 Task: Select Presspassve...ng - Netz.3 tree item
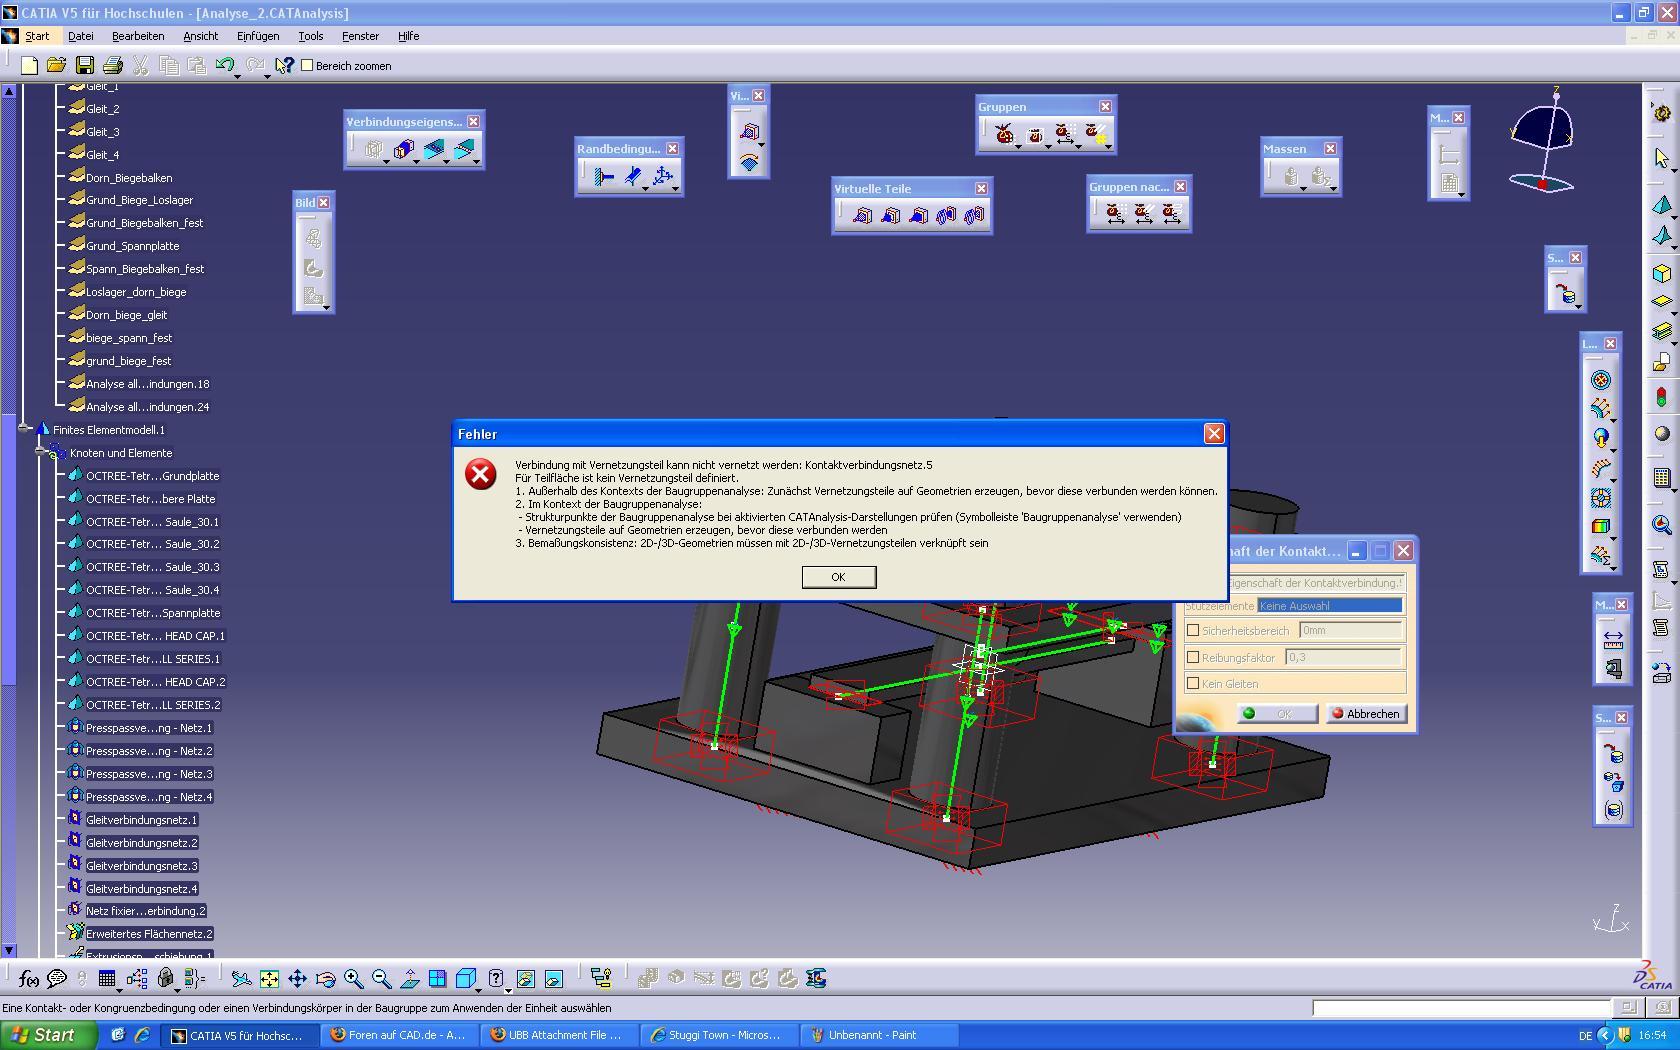[x=149, y=774]
